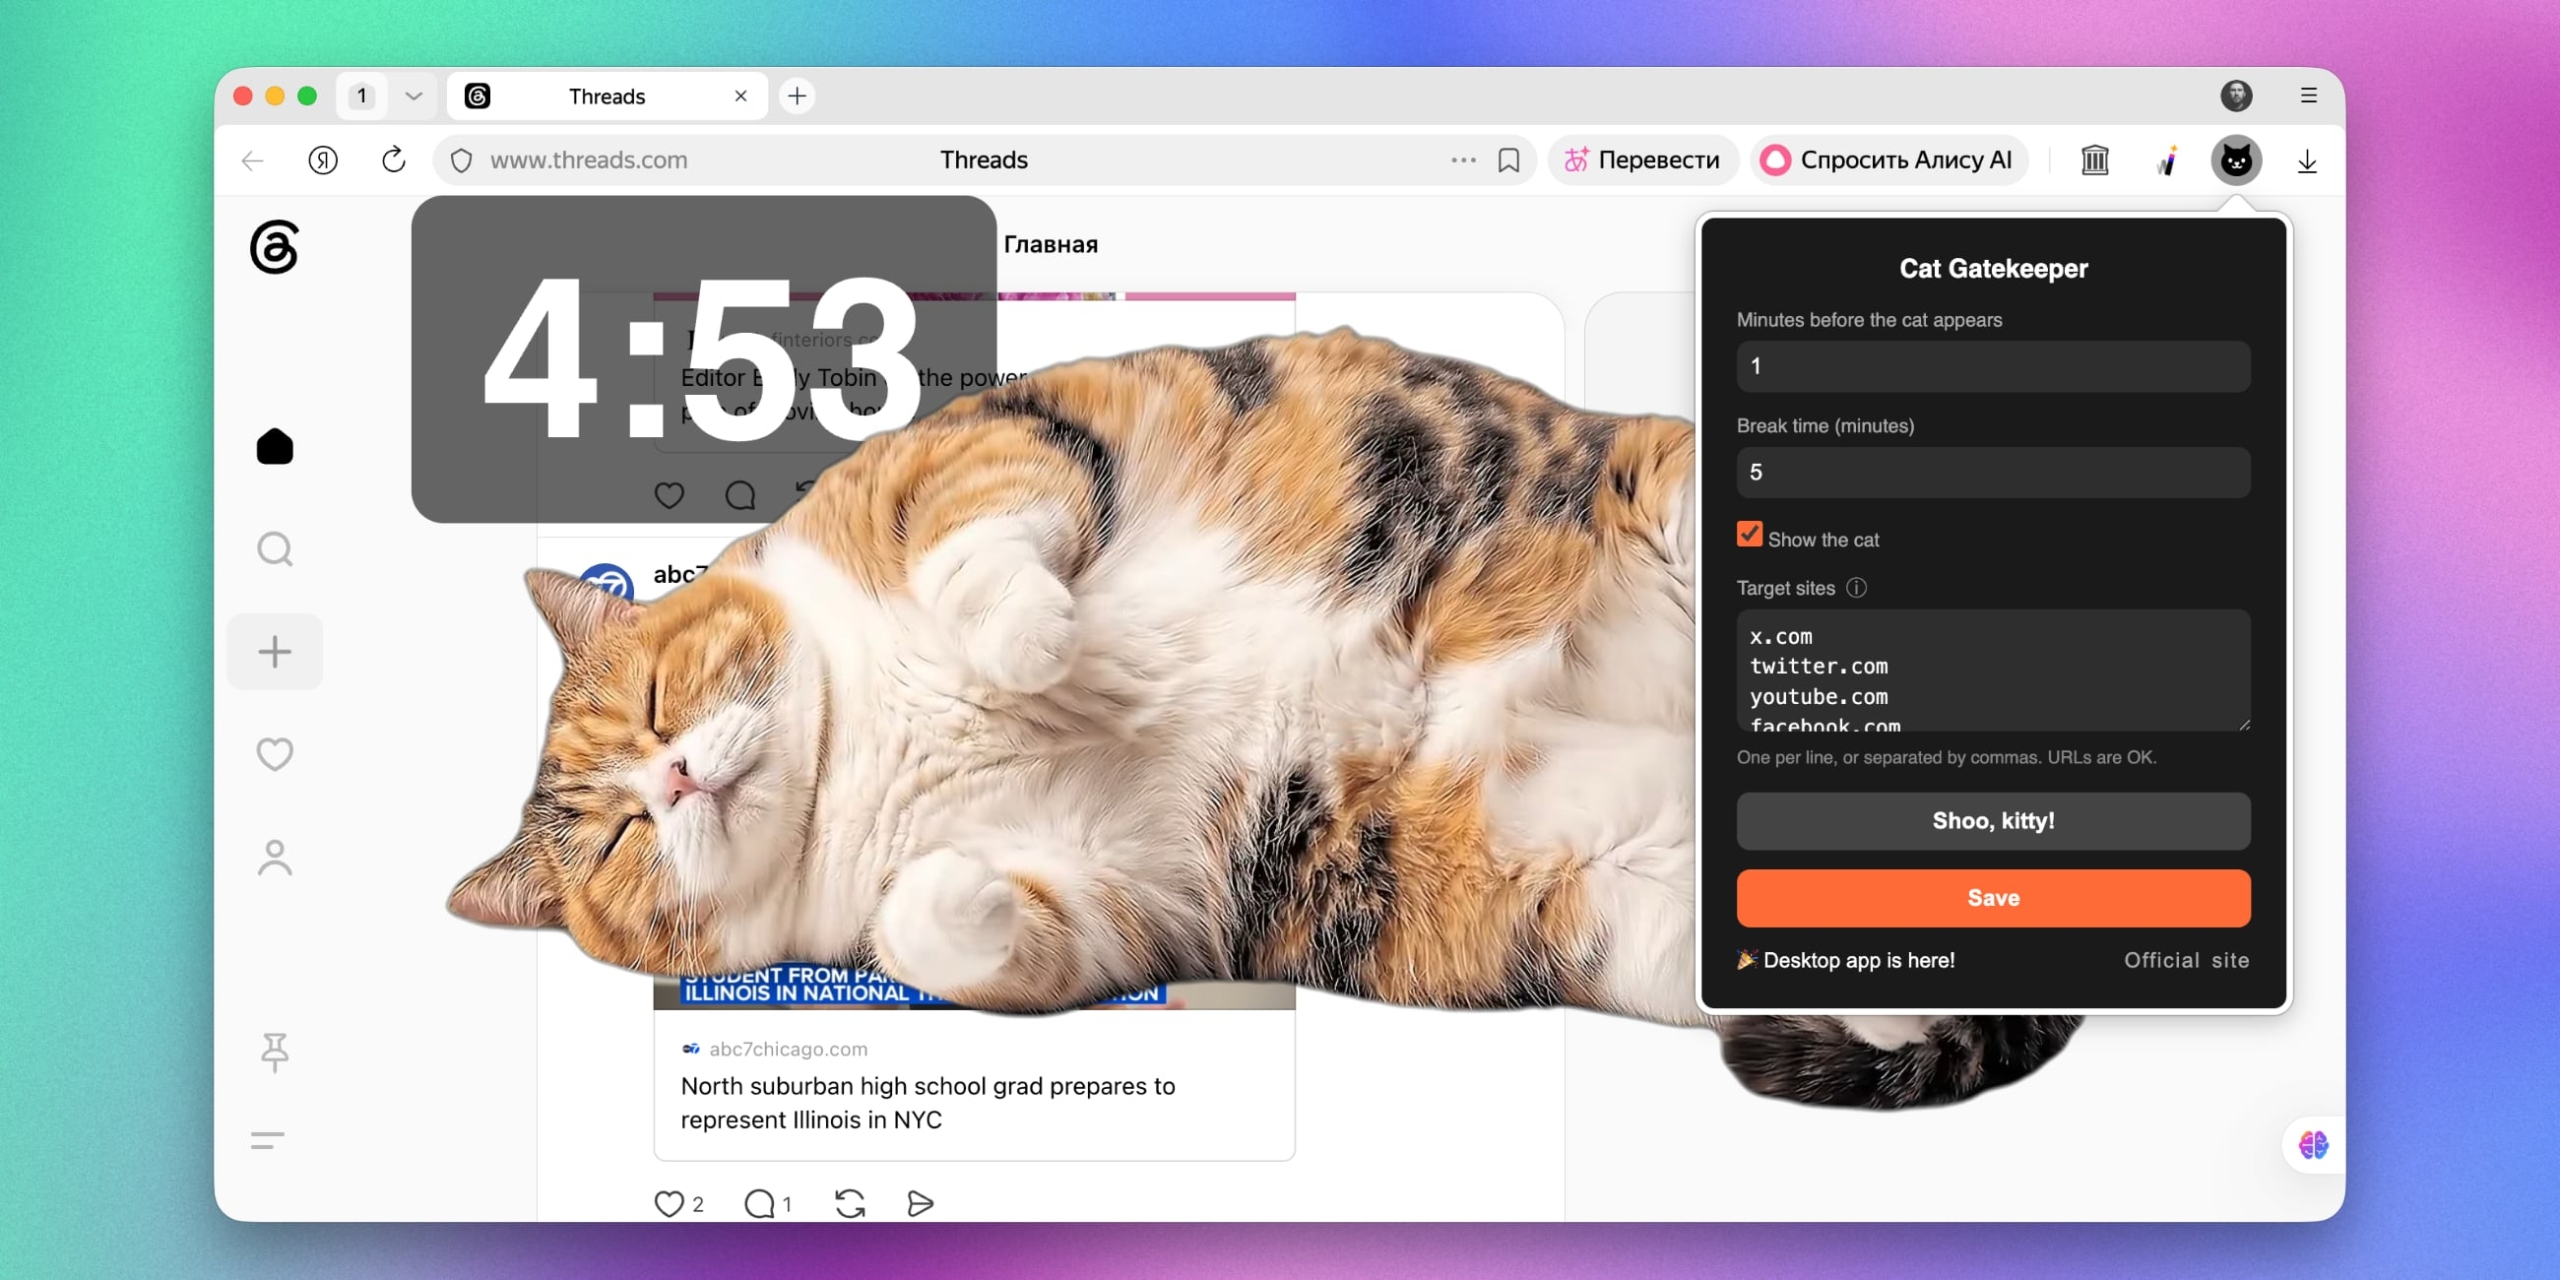Focus Minutes before the cat appears field
The image size is (2560, 1280).
pyautogui.click(x=1993, y=366)
